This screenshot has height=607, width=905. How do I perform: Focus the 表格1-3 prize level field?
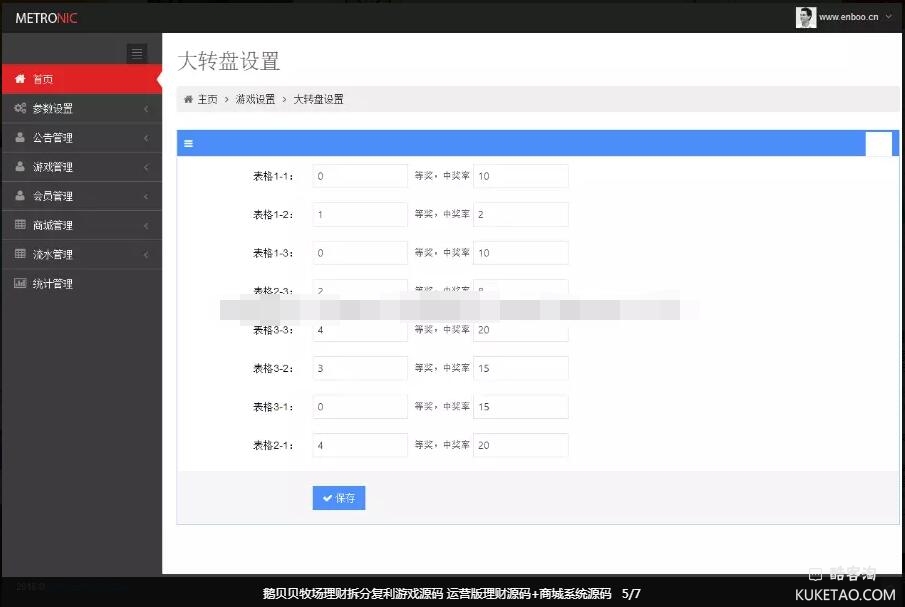click(x=360, y=253)
